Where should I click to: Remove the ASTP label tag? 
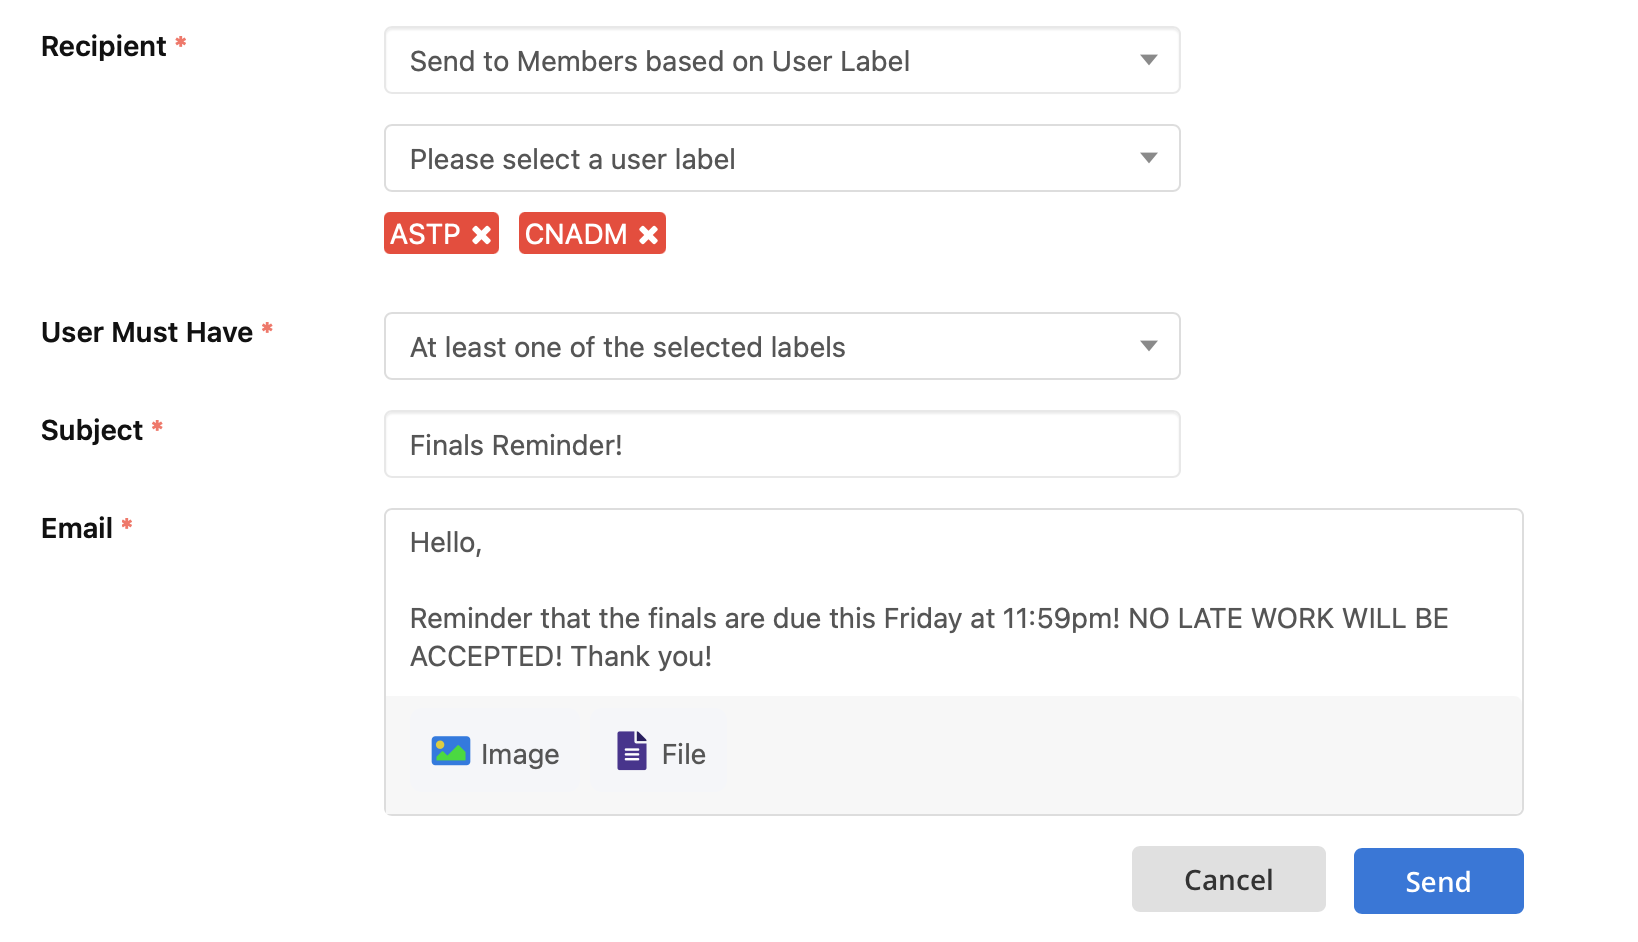(x=481, y=234)
